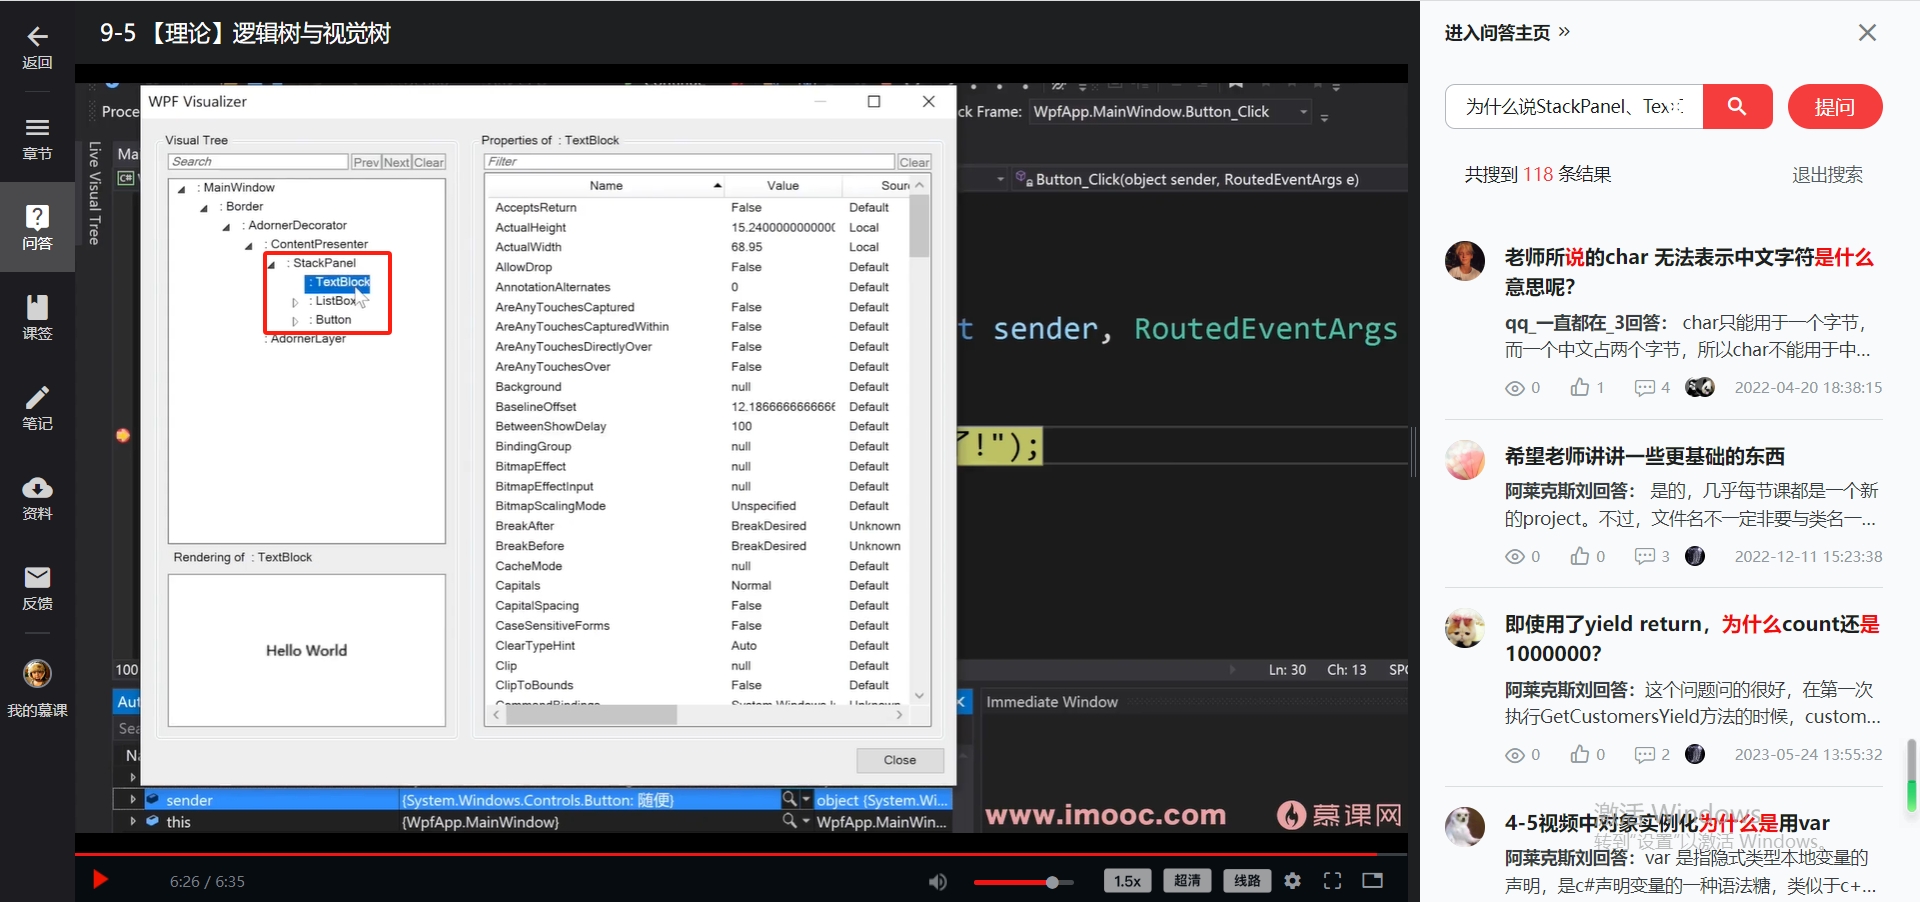Screen dimensions: 1920x902
Task: Click Prev in Visual Tree search
Action: tap(366, 162)
